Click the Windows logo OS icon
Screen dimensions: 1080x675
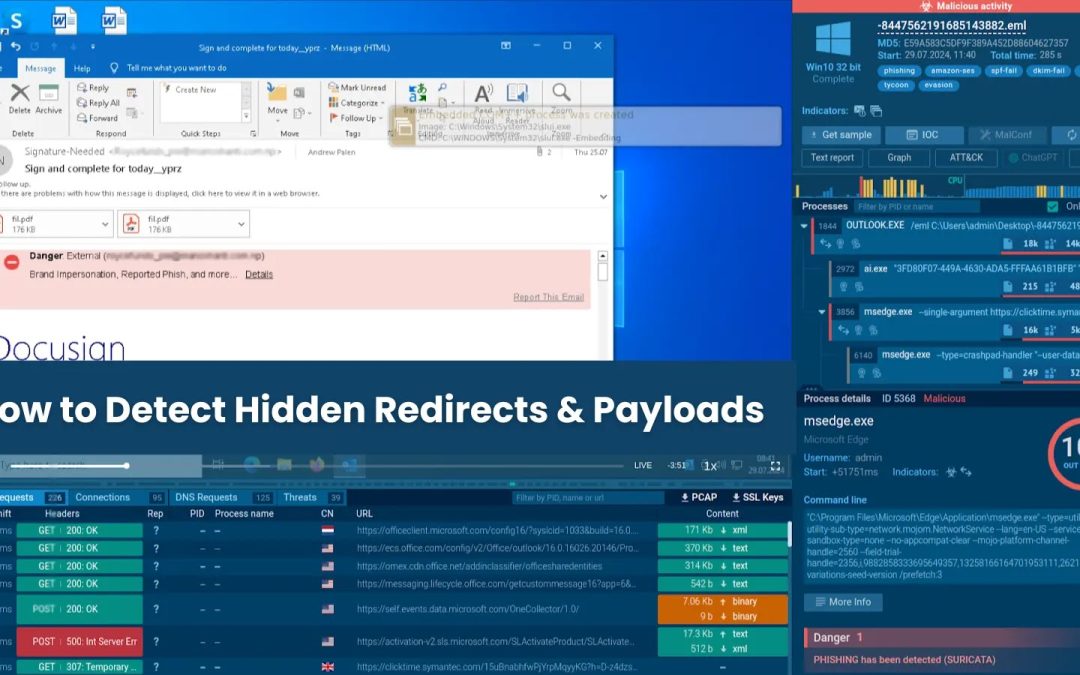[833, 39]
